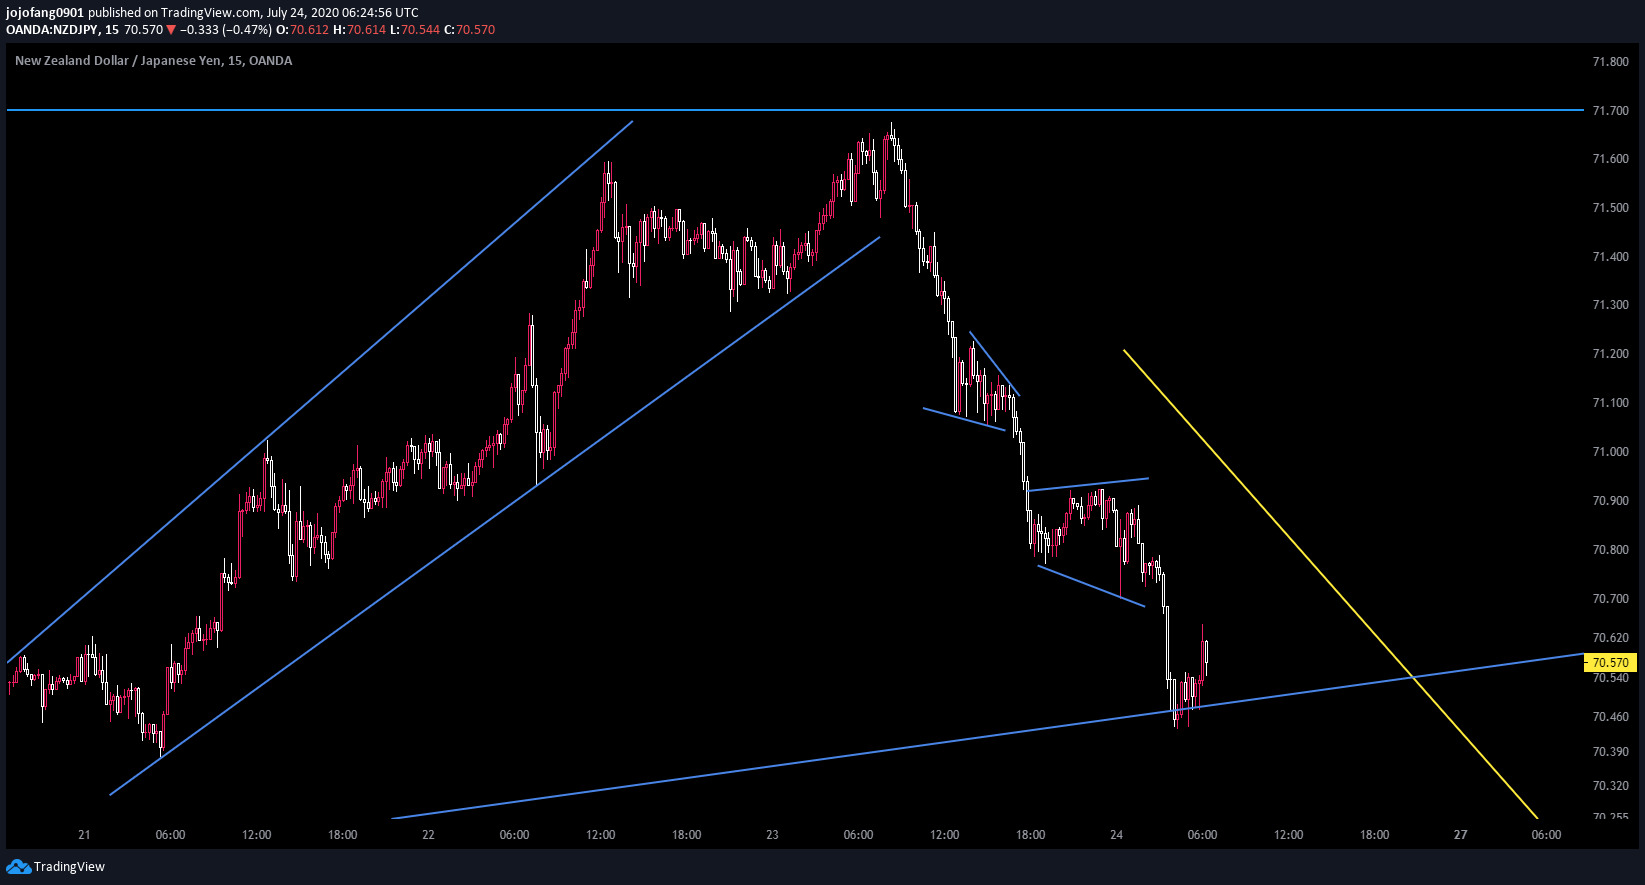
Task: Click the 71.400 price axis label
Action: tap(1610, 257)
